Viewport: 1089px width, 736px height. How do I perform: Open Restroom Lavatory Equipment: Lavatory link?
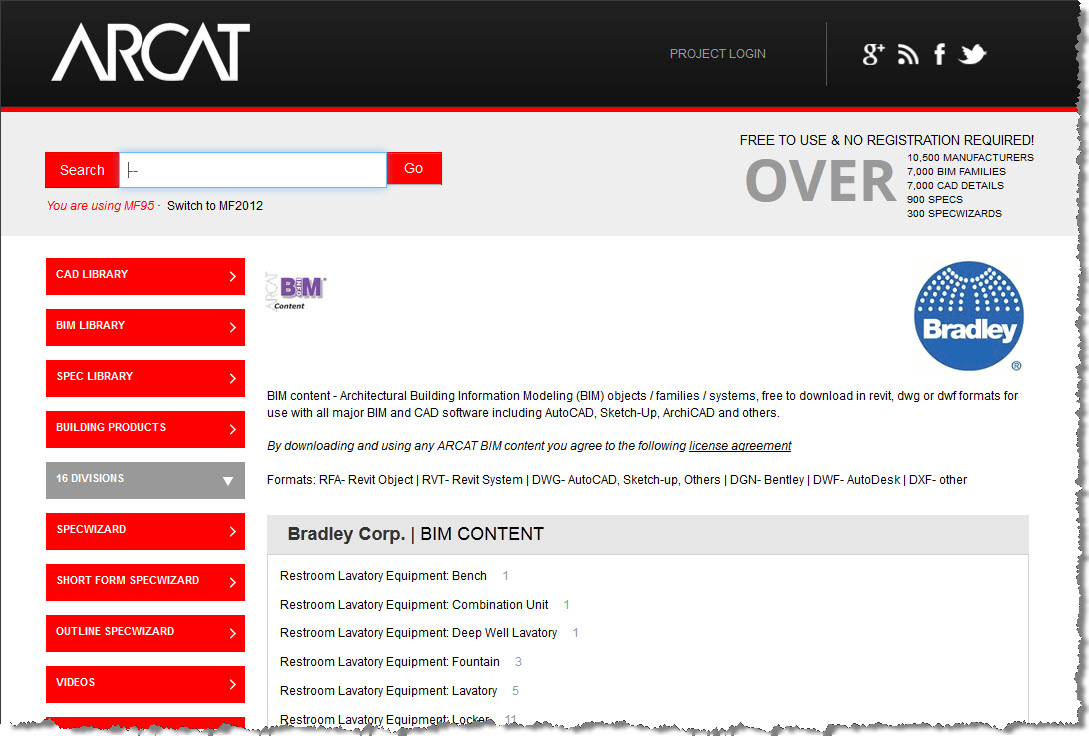(x=388, y=691)
